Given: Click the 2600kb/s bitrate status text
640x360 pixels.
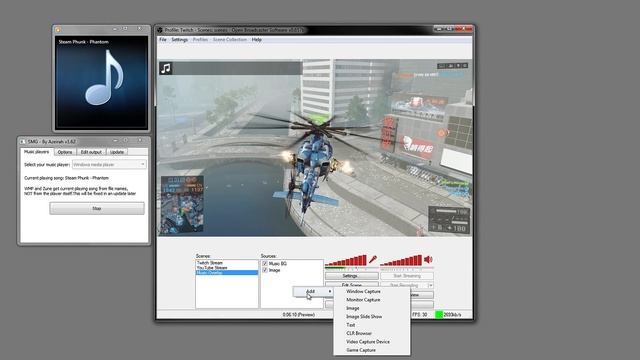Looking at the screenshot, I should pyautogui.click(x=452, y=315).
